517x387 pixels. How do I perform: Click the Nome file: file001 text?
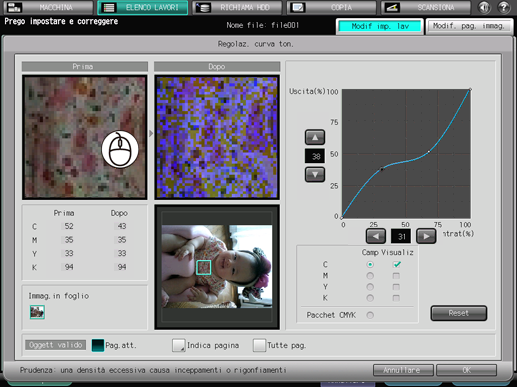click(x=263, y=25)
